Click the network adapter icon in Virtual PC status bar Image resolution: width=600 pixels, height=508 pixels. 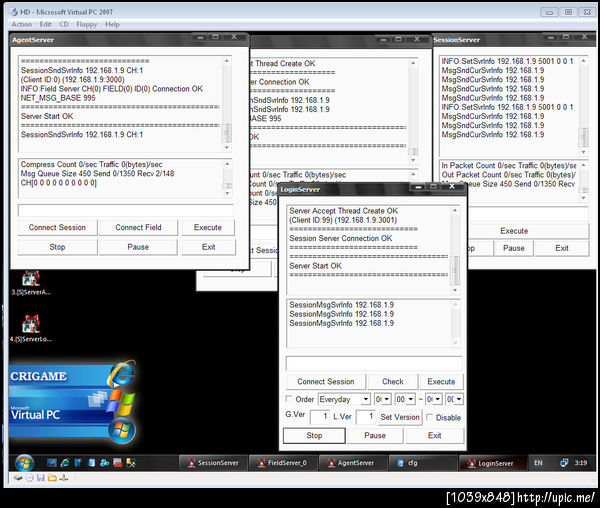[64, 478]
